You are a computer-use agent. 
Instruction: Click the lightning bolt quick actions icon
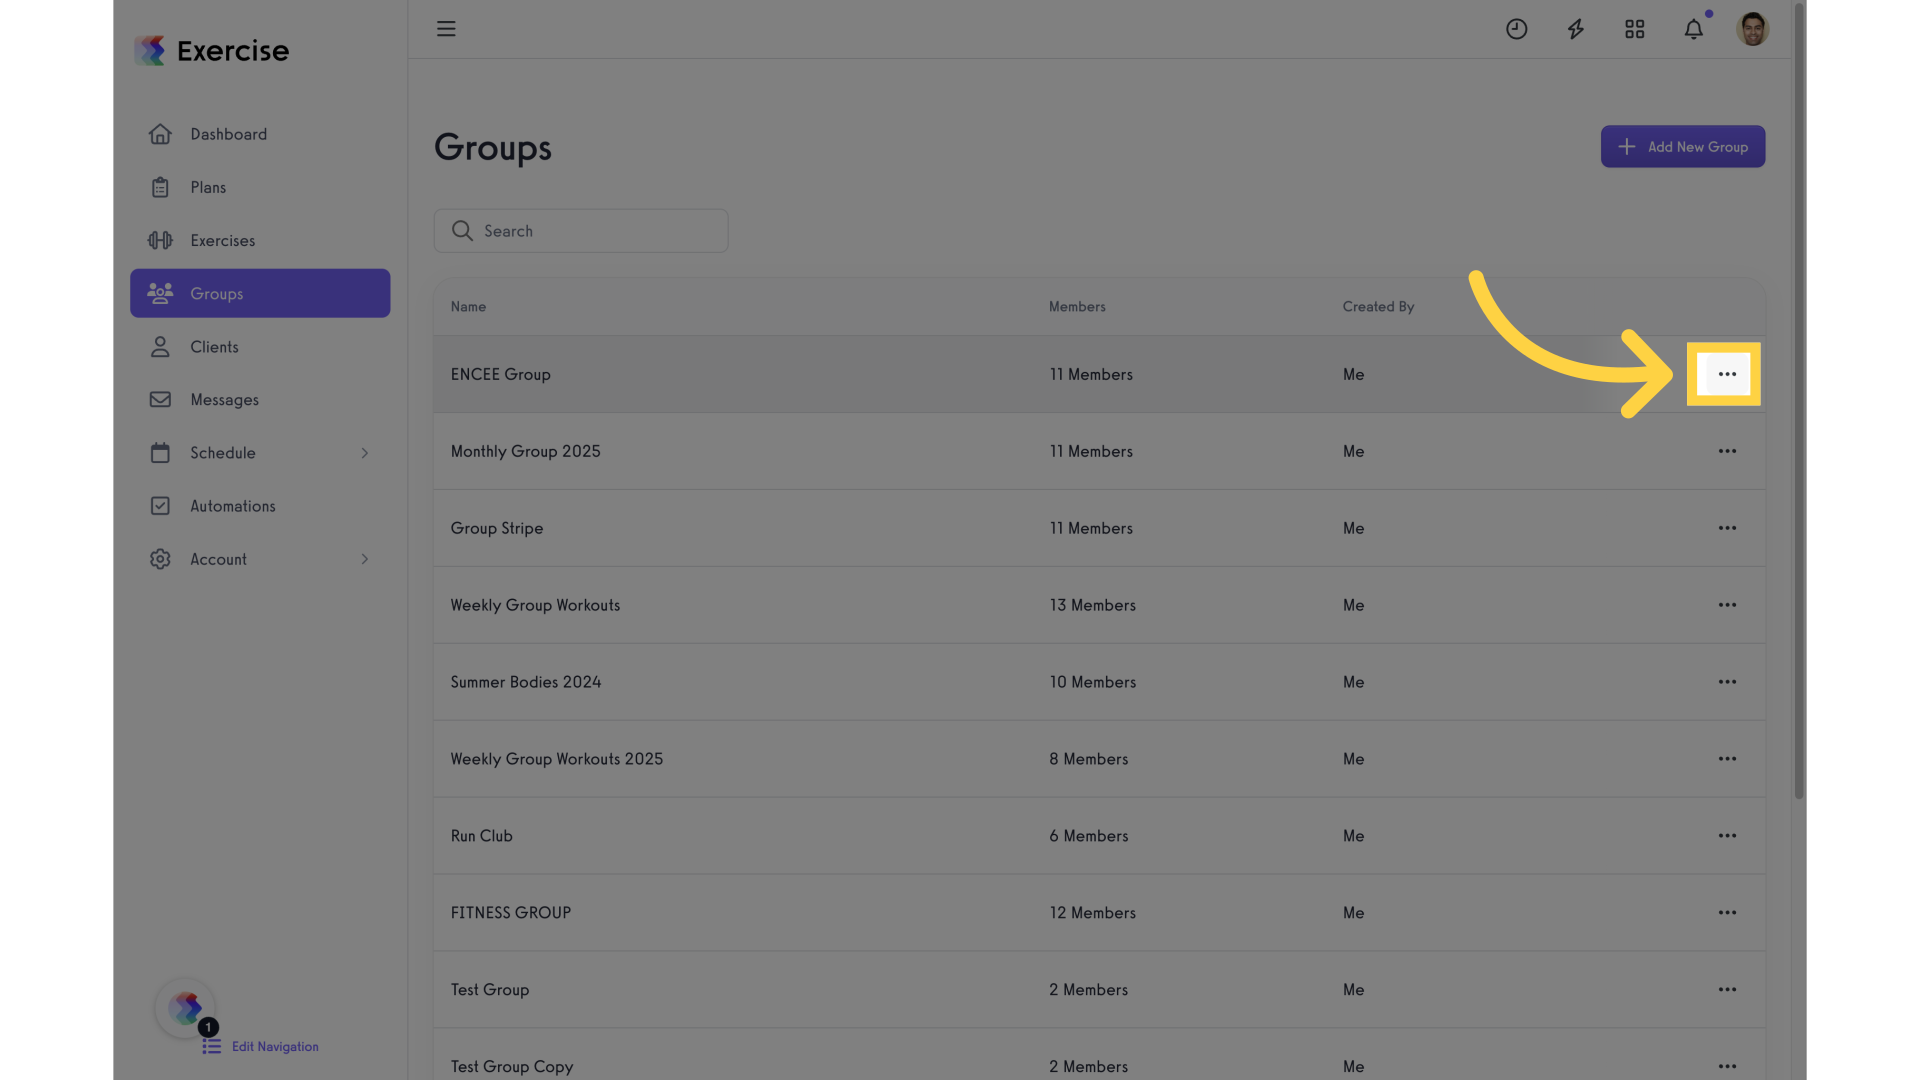click(x=1575, y=29)
